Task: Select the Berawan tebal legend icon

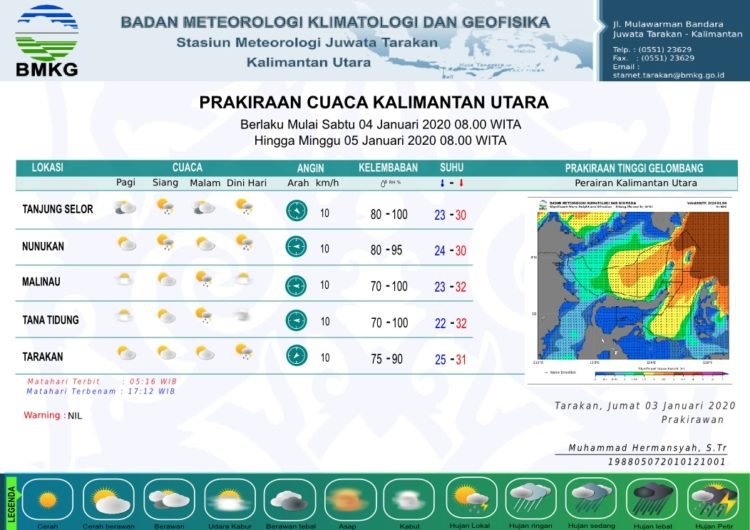Action: [x=290, y=500]
